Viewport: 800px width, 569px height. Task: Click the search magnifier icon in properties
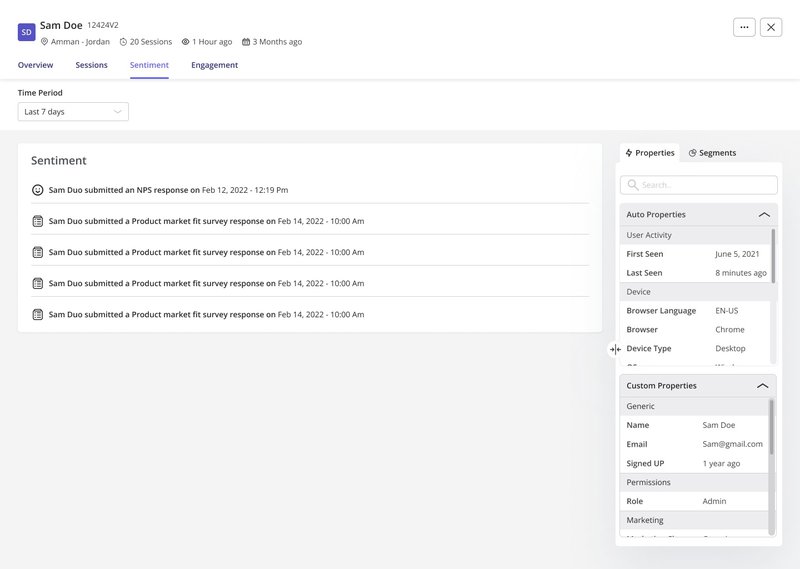pyautogui.click(x=633, y=185)
